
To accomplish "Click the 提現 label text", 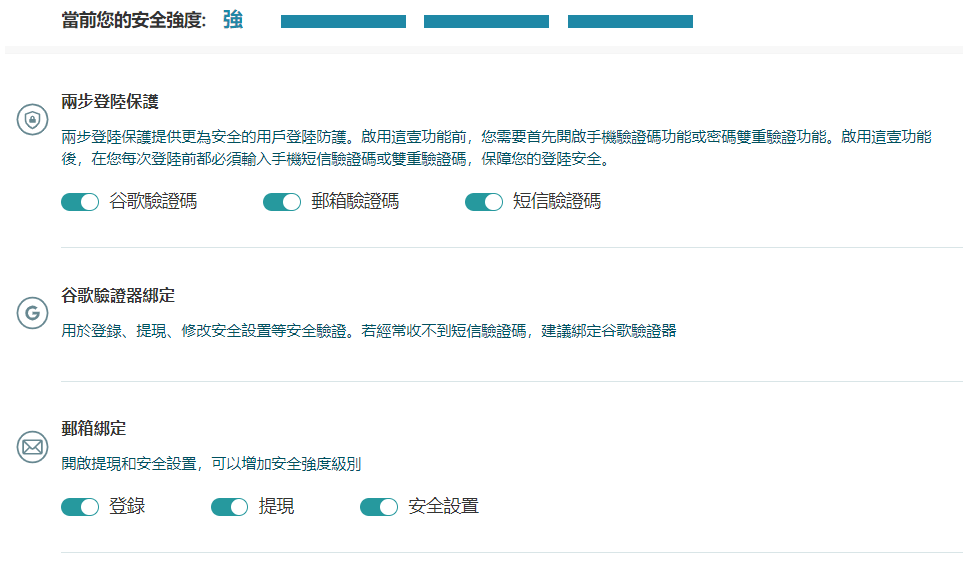I will point(276,506).
